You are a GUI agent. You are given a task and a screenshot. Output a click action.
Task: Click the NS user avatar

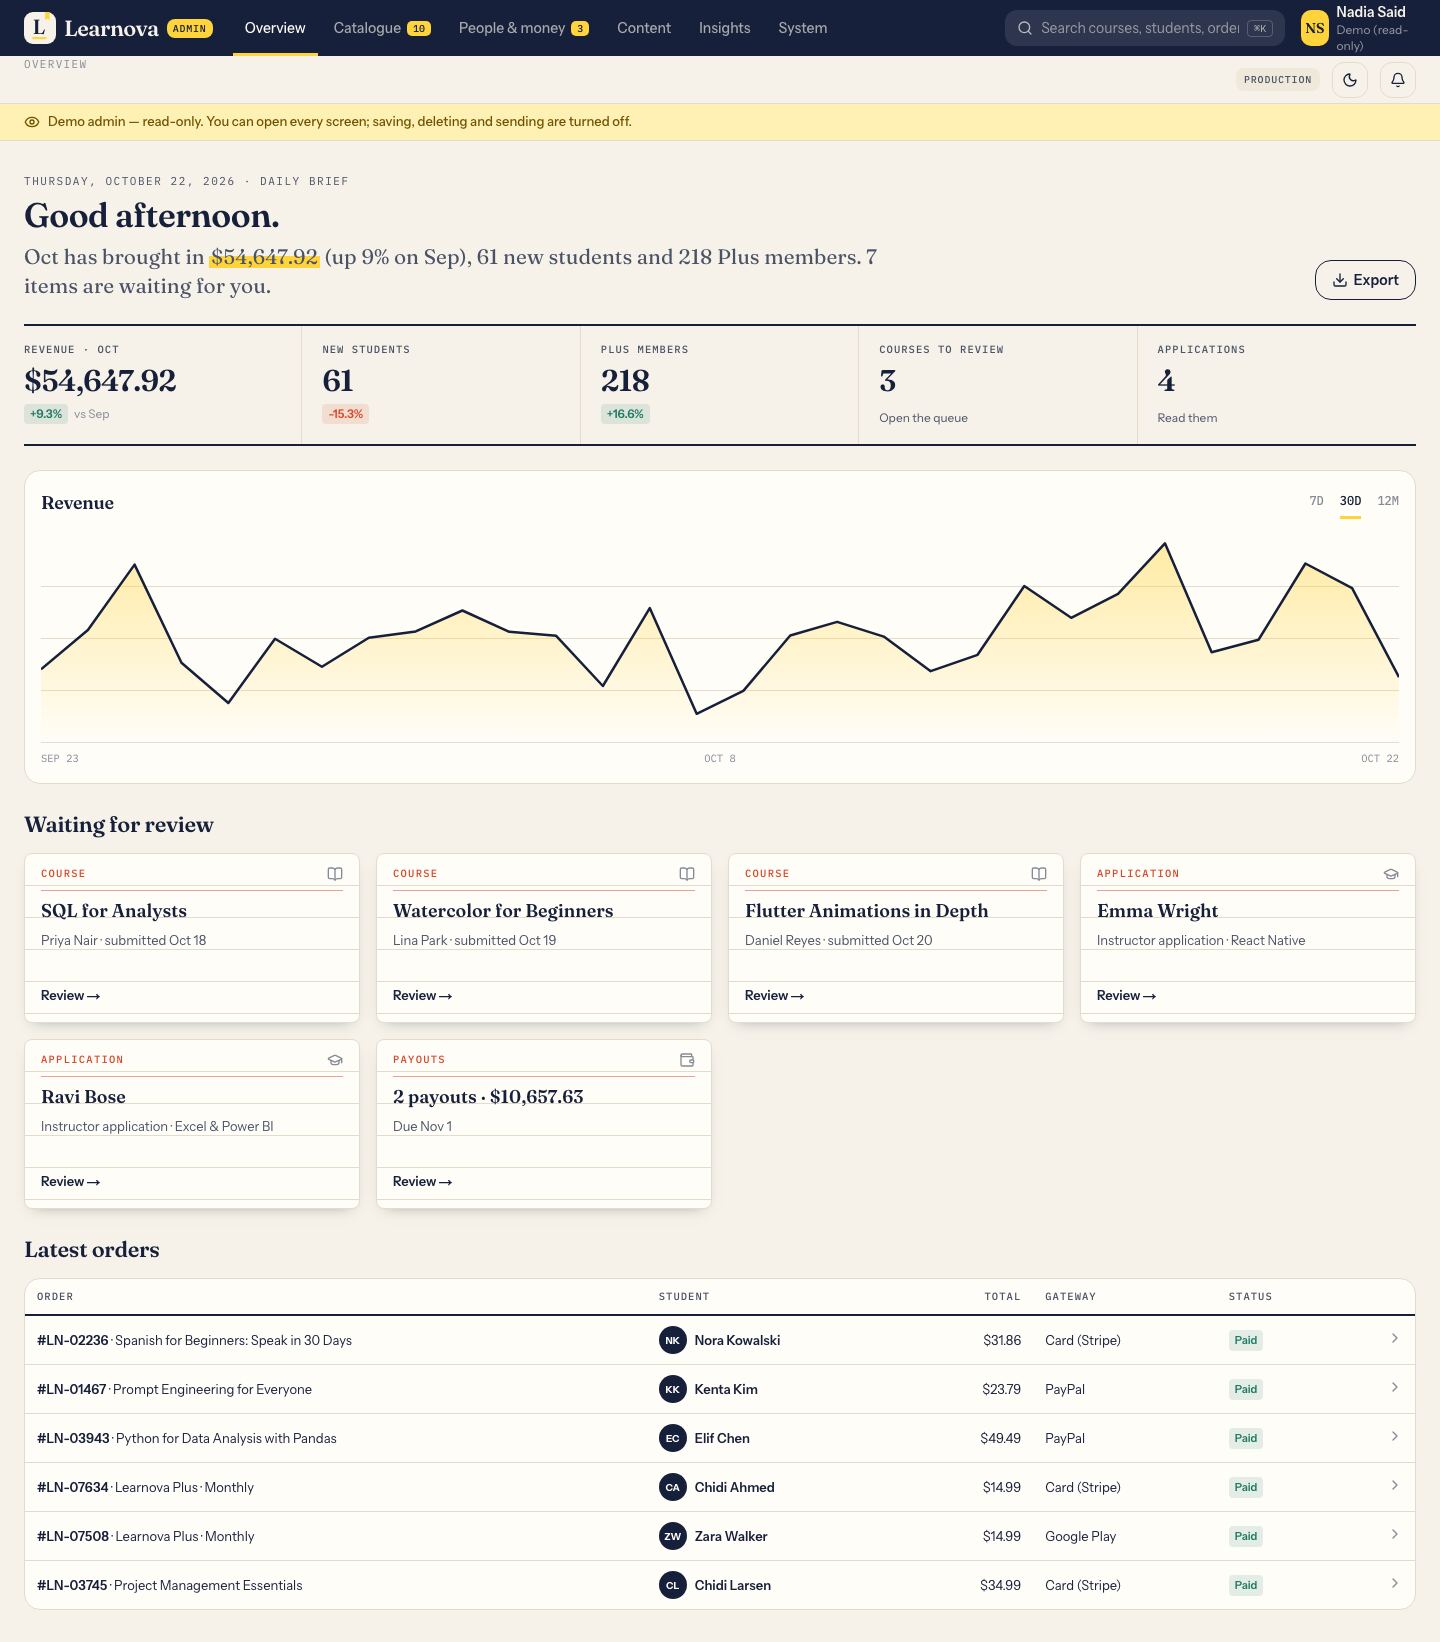[1315, 28]
